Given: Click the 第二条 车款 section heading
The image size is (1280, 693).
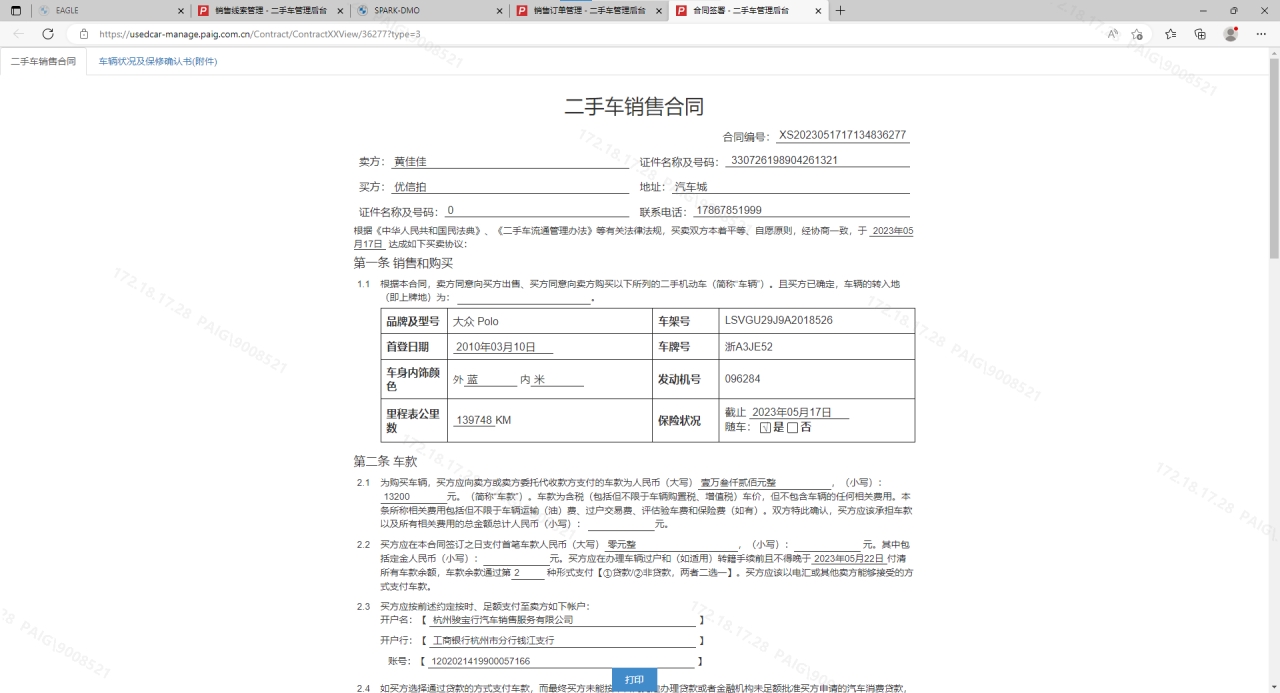Looking at the screenshot, I should coord(385,462).
